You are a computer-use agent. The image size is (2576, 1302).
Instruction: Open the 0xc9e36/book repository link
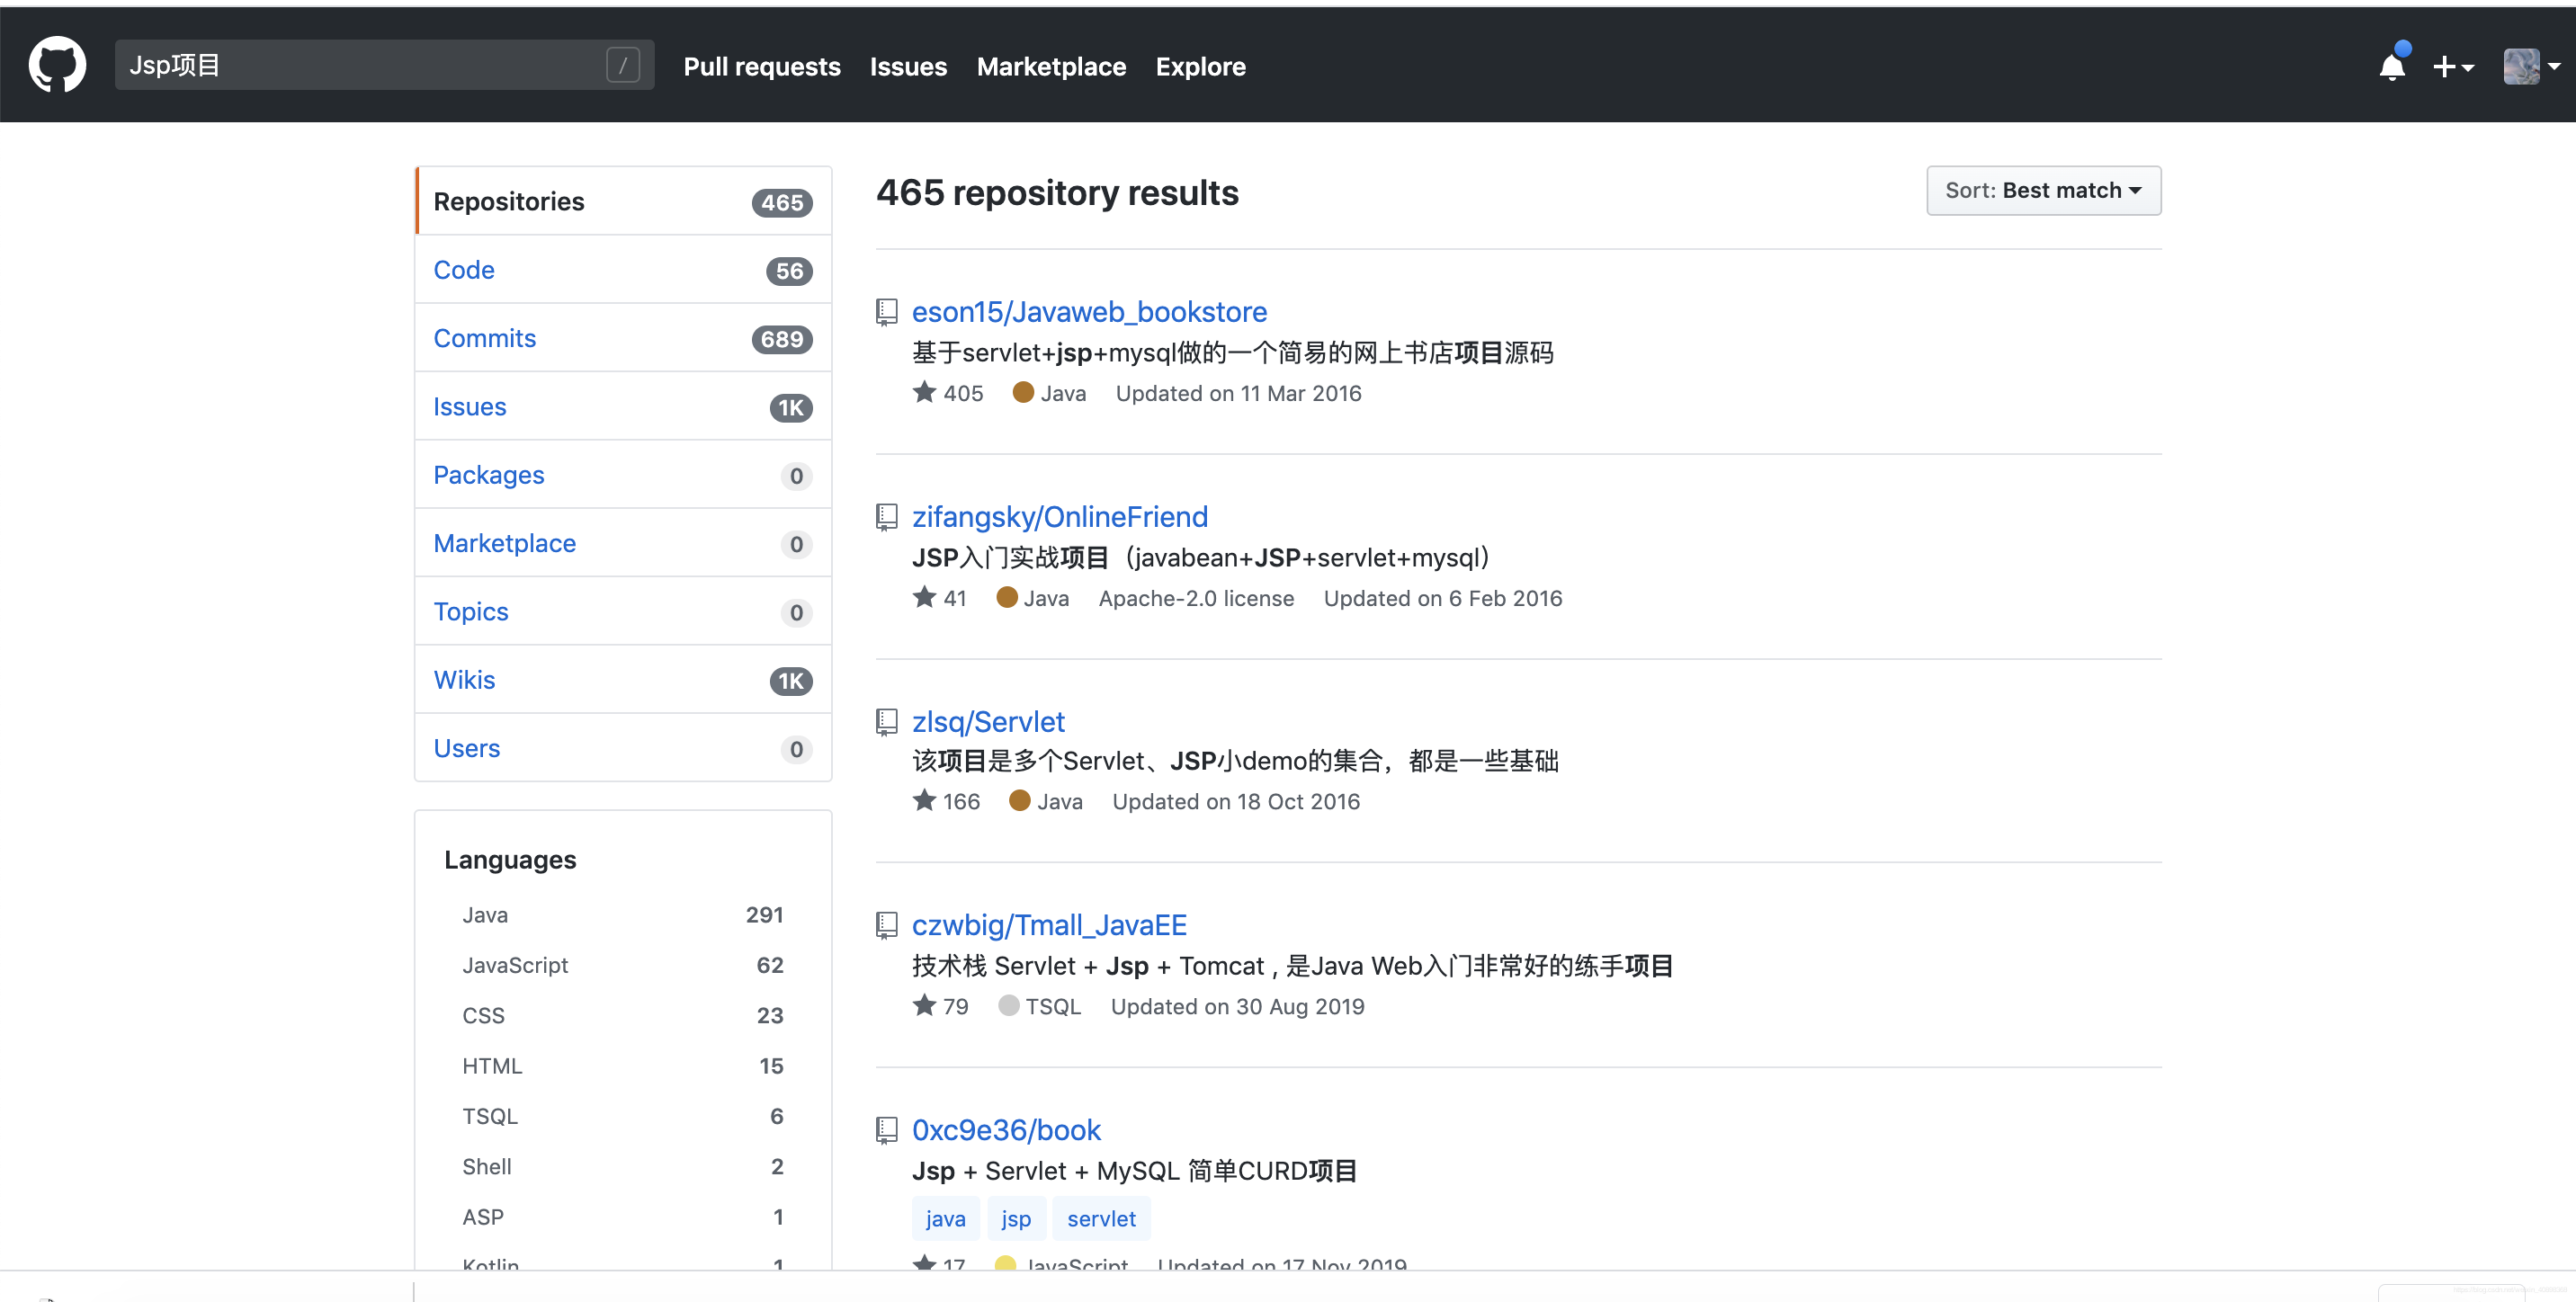pyautogui.click(x=1006, y=1130)
